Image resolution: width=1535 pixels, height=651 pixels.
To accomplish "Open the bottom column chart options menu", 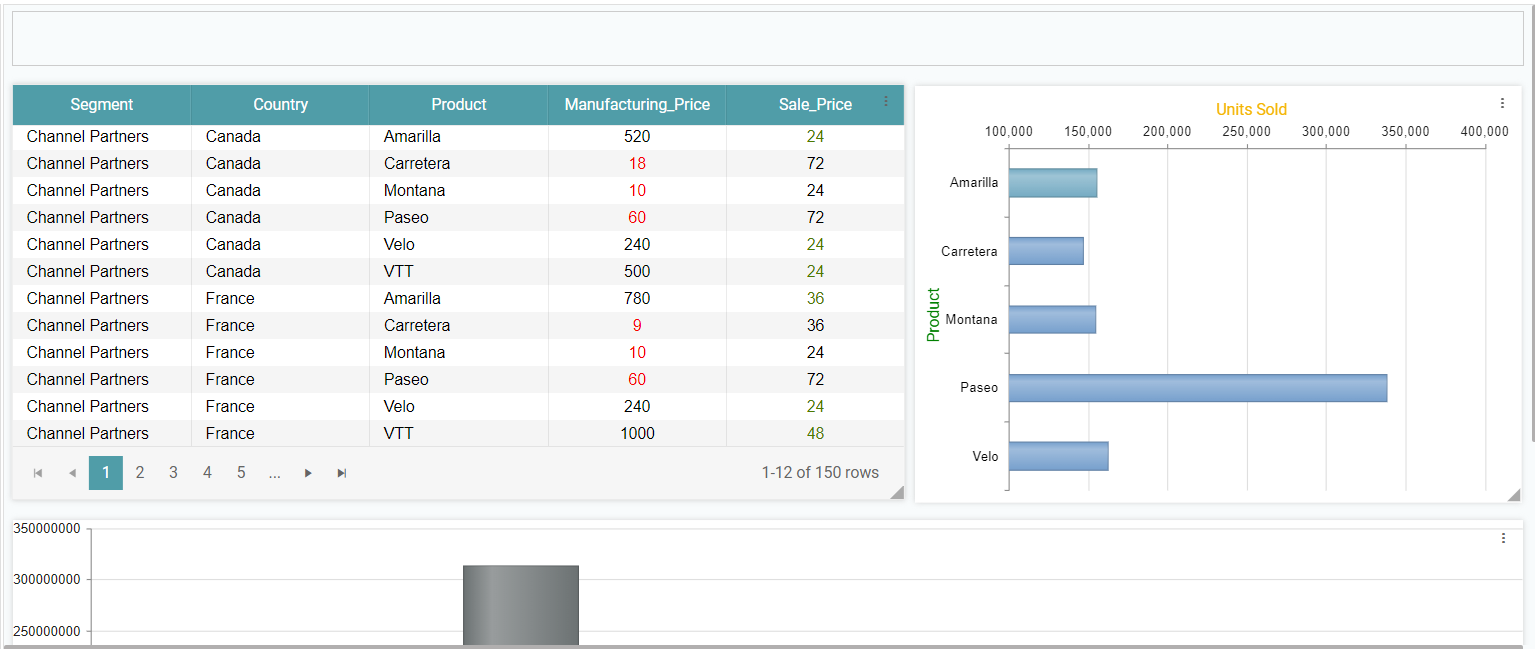I will point(1503,538).
